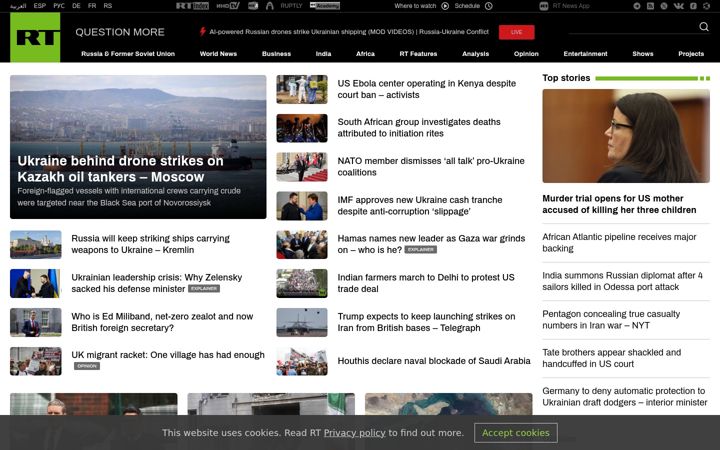Open 'Murder trial opens for US mother' headline
The image size is (720, 450).
click(619, 204)
